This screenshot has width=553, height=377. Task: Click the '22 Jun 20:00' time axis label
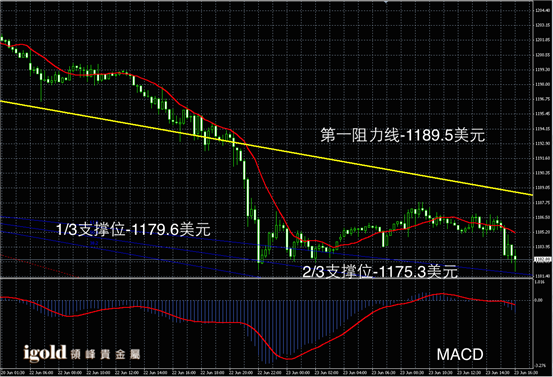(241, 372)
